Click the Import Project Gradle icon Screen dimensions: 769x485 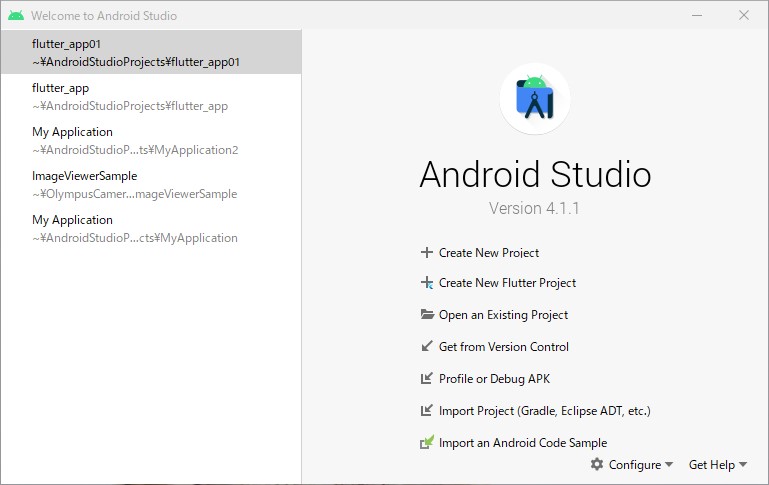click(x=427, y=410)
